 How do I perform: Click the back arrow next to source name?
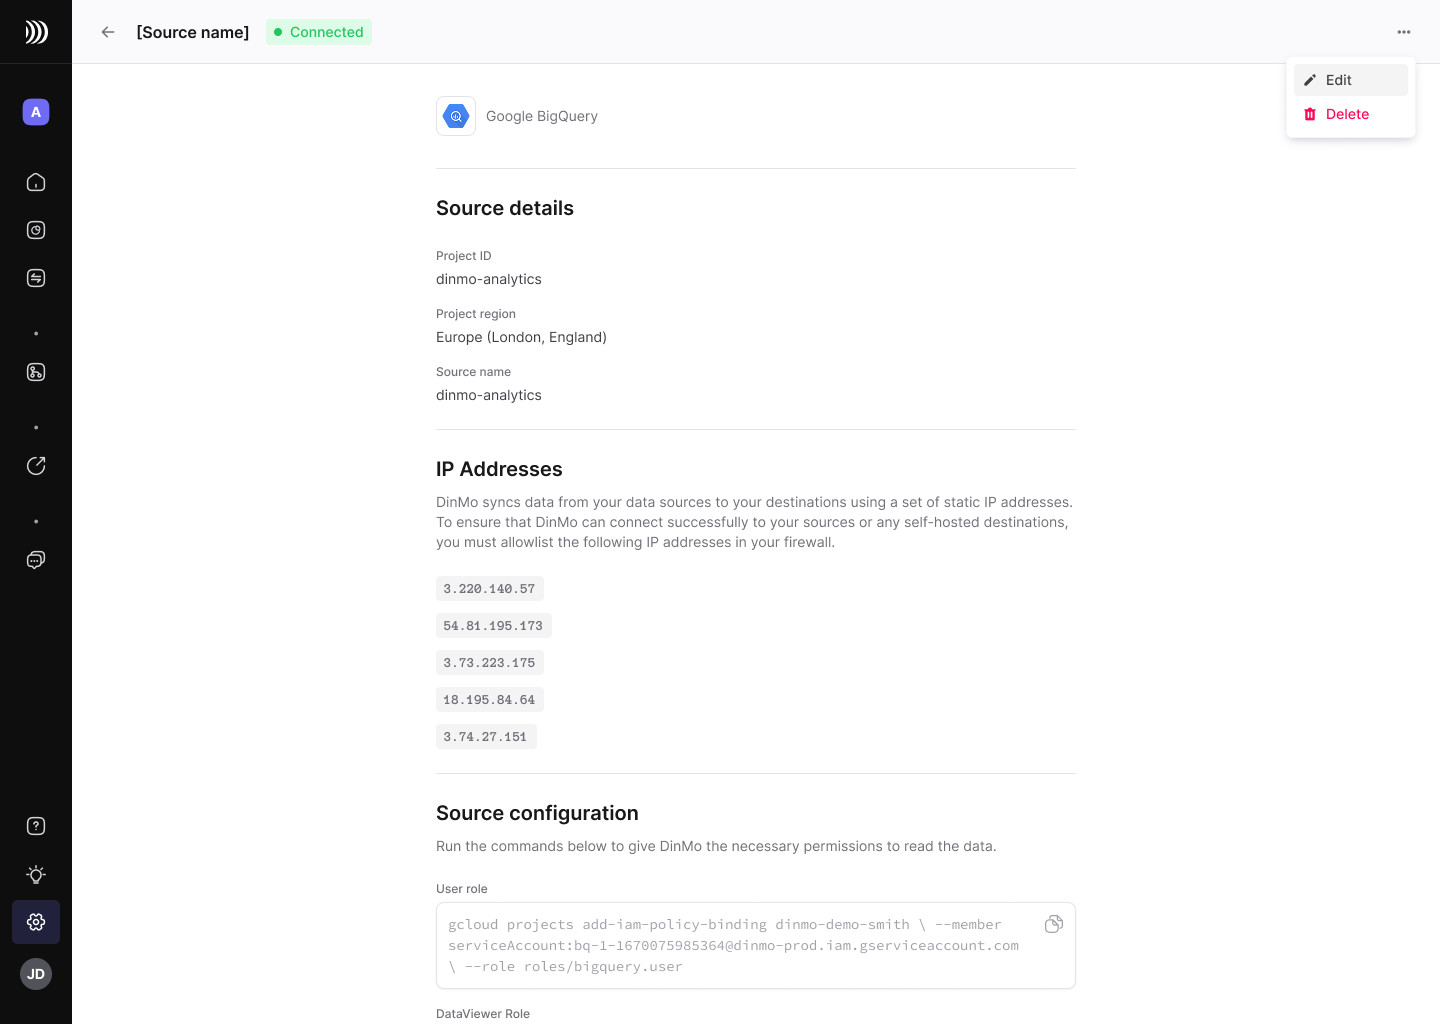coord(108,32)
